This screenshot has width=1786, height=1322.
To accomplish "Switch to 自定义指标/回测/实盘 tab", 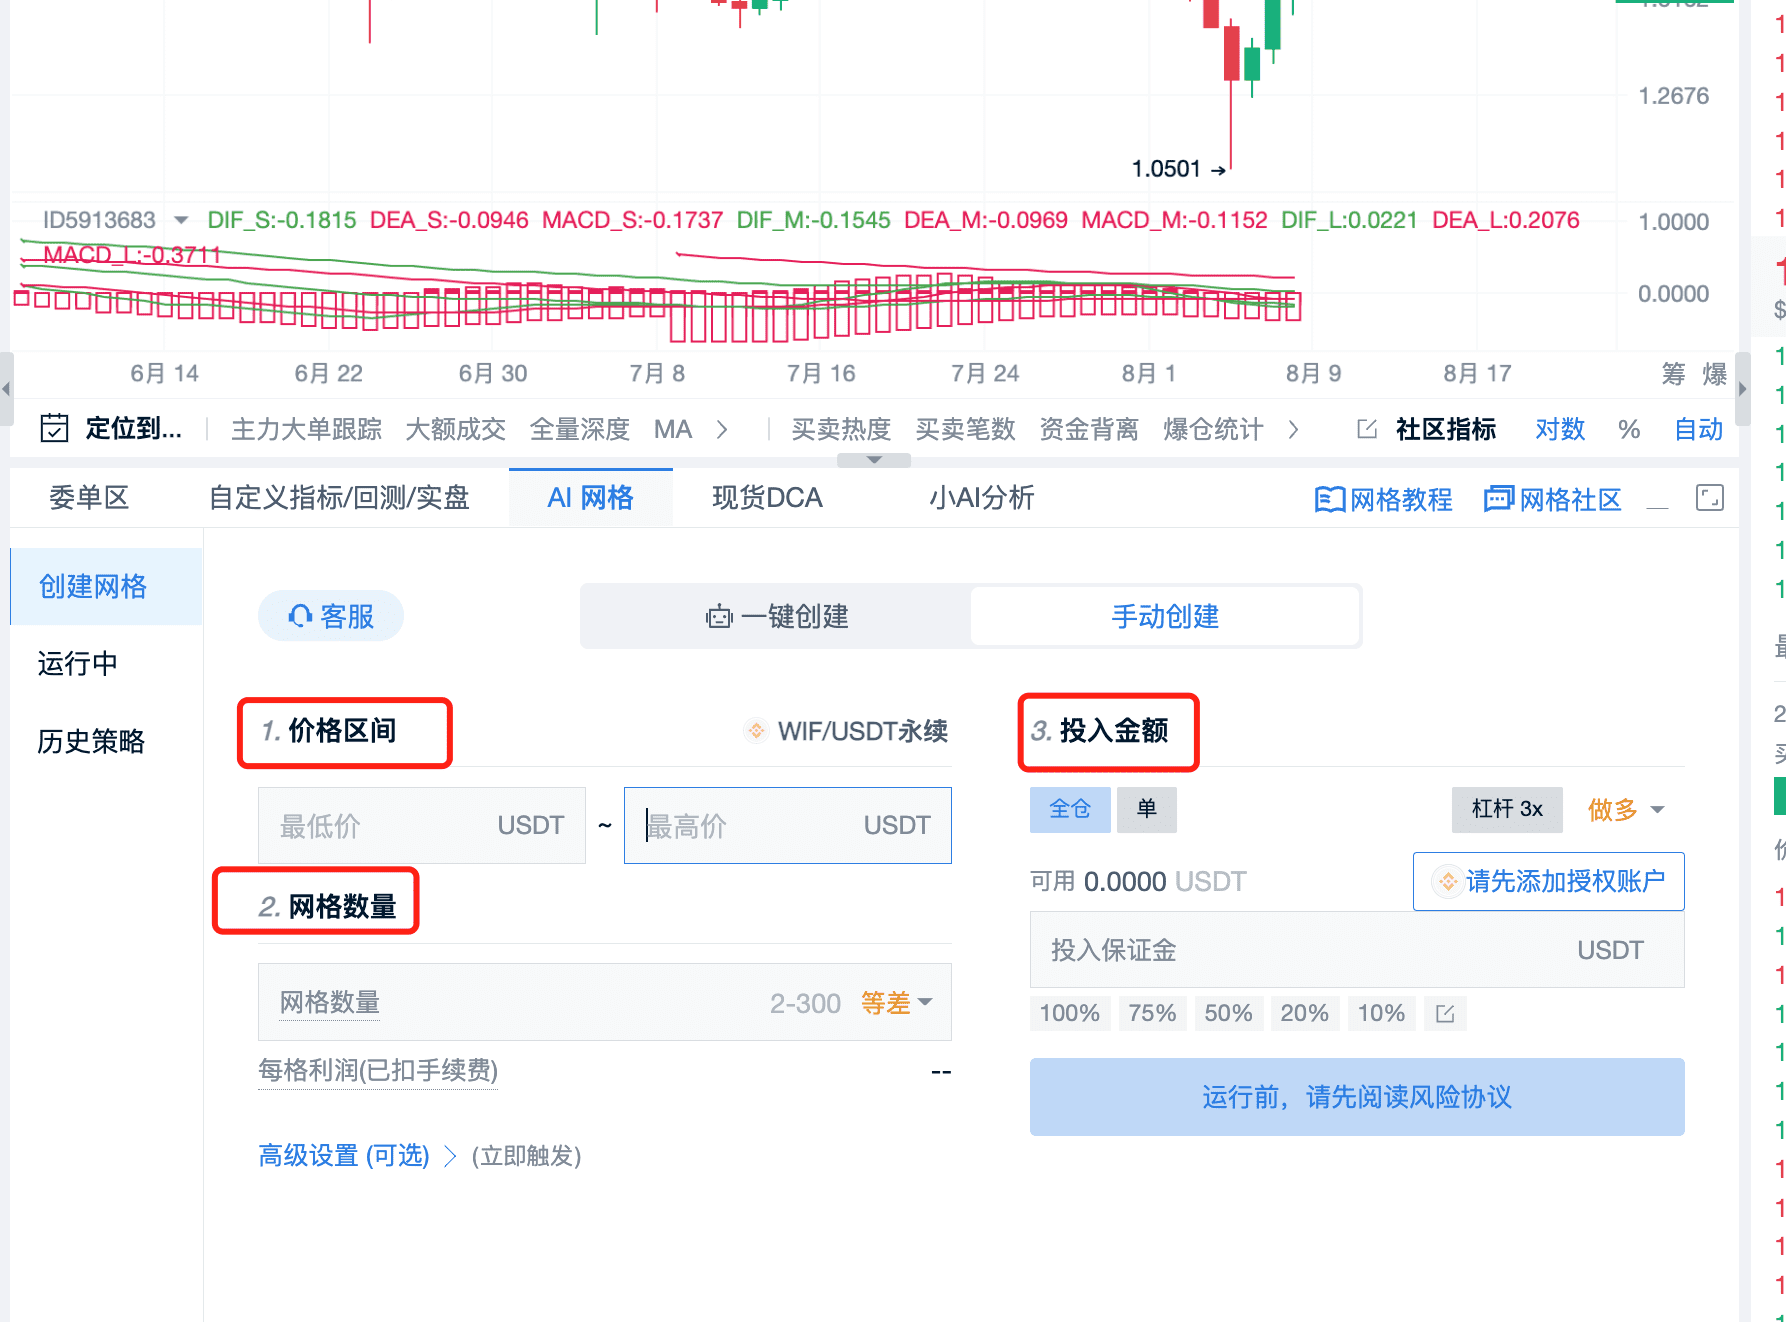I will coord(339,498).
